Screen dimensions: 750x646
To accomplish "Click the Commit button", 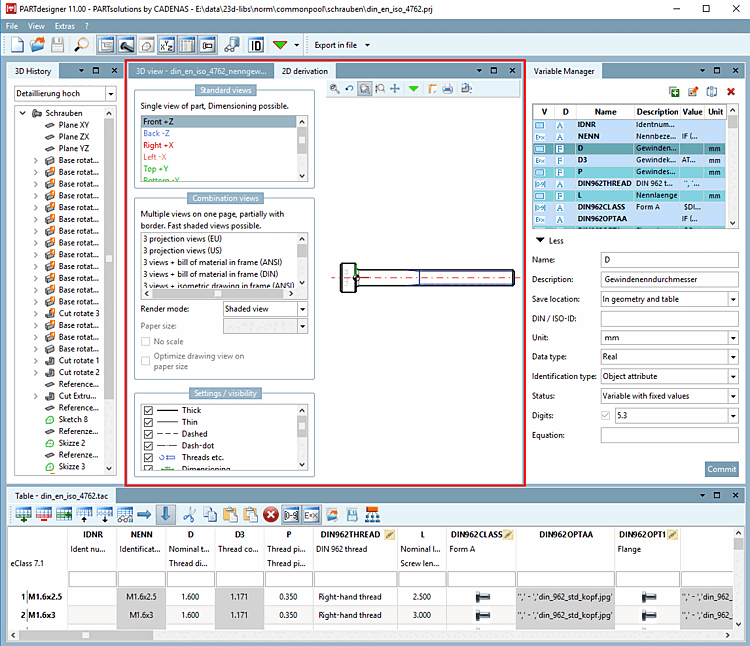I will pos(721,469).
